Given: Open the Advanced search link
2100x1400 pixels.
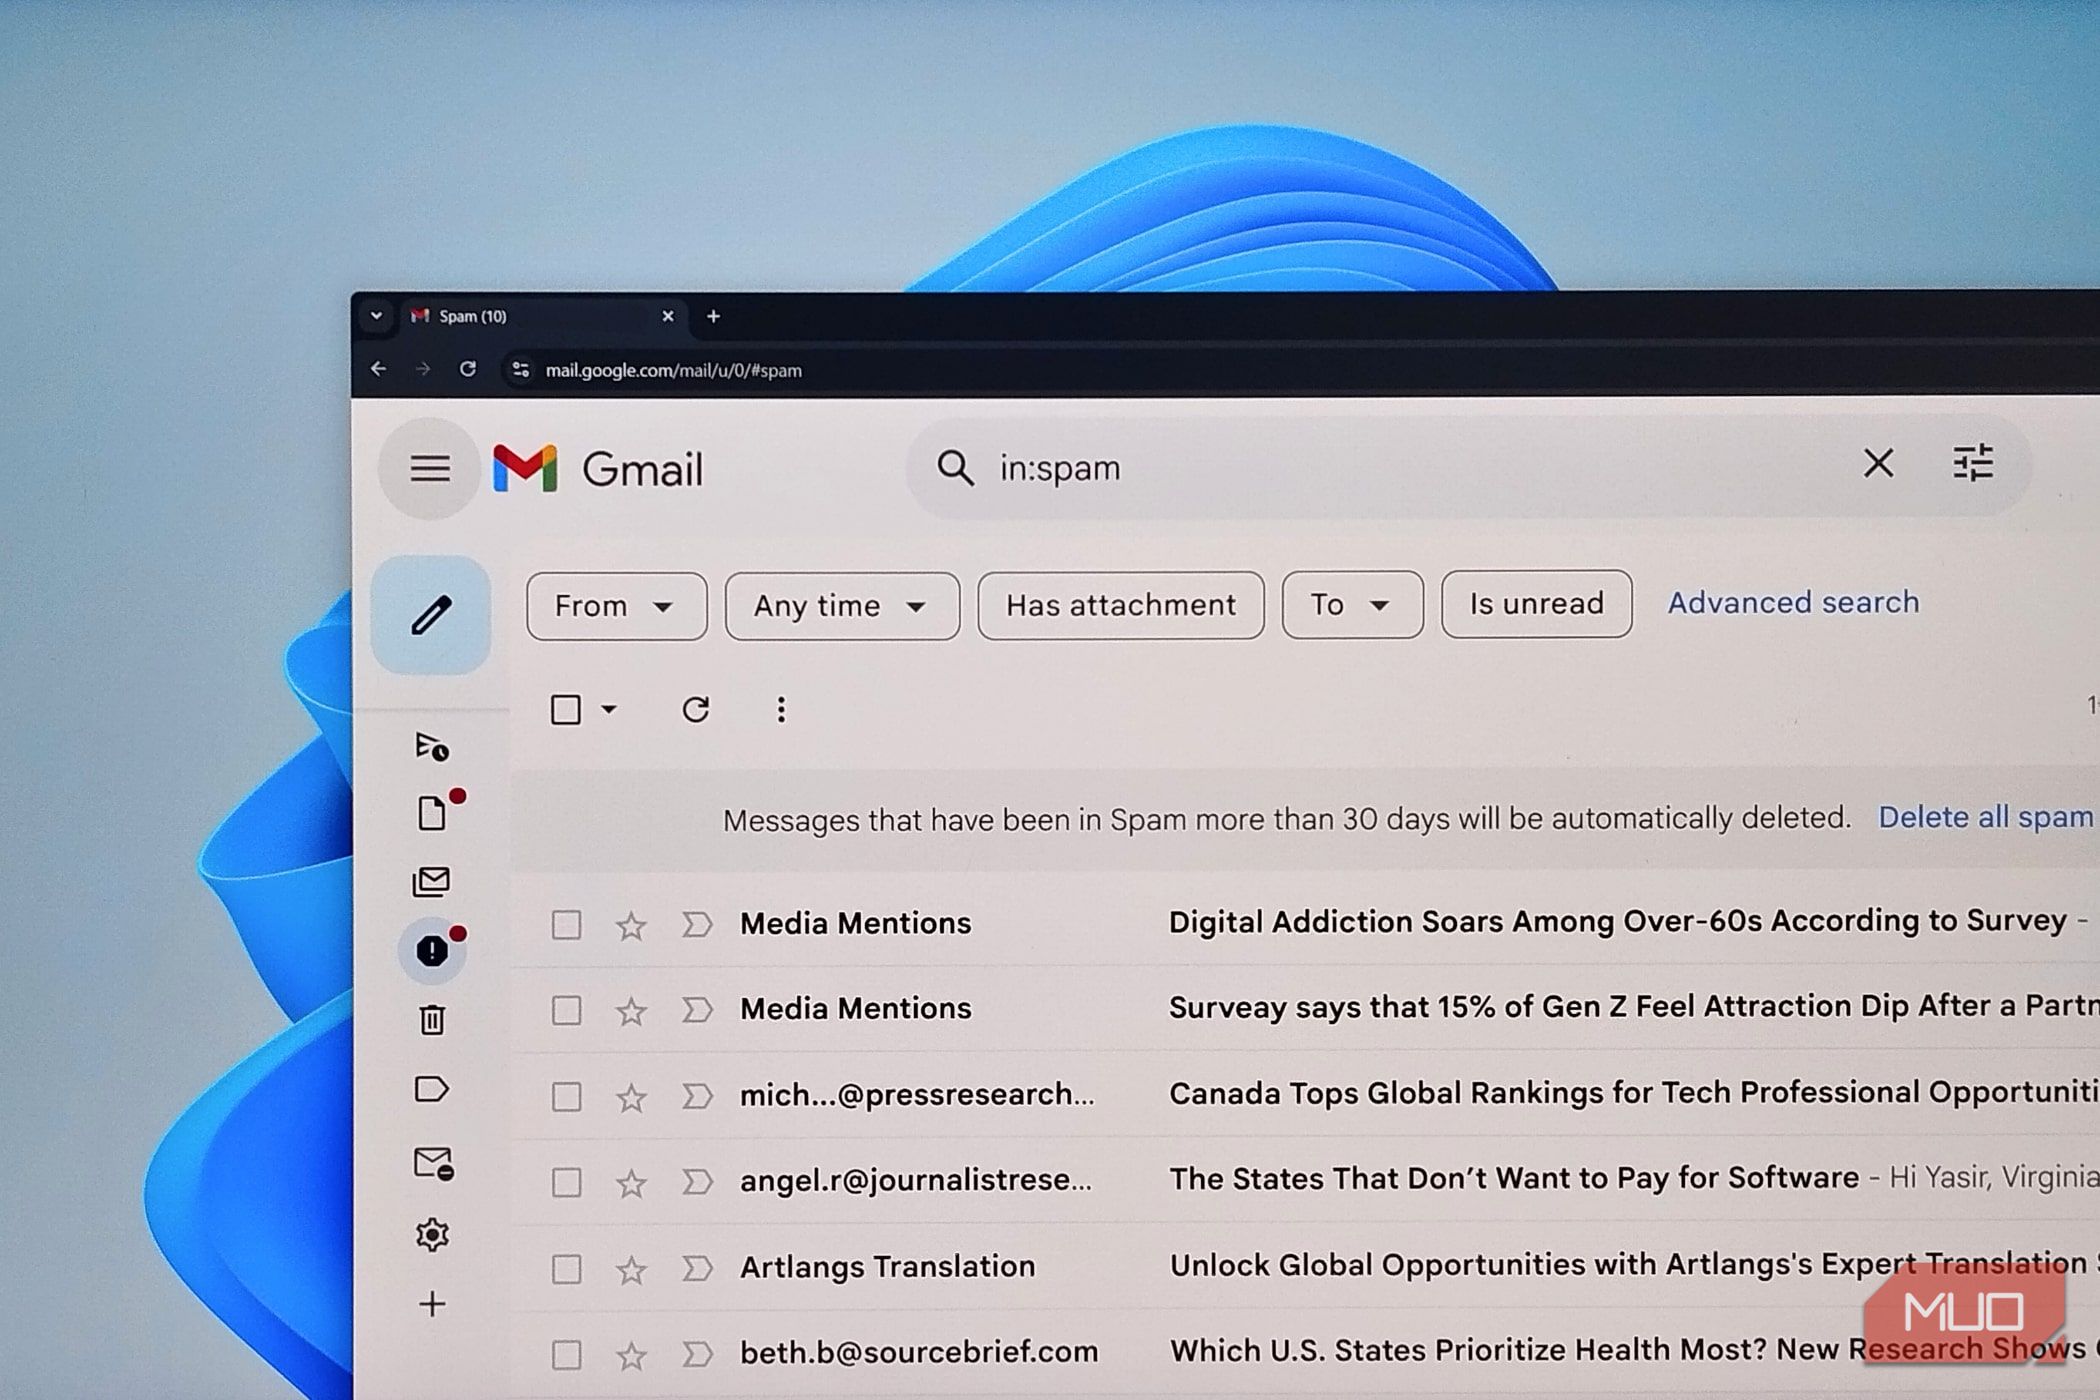Looking at the screenshot, I should (x=1792, y=602).
